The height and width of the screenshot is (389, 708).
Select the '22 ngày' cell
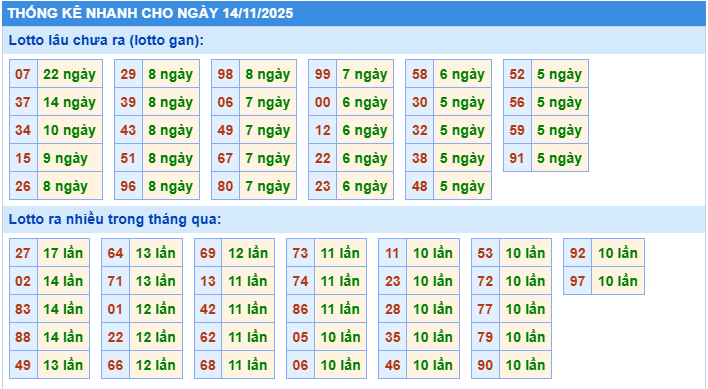pyautogui.click(x=70, y=74)
